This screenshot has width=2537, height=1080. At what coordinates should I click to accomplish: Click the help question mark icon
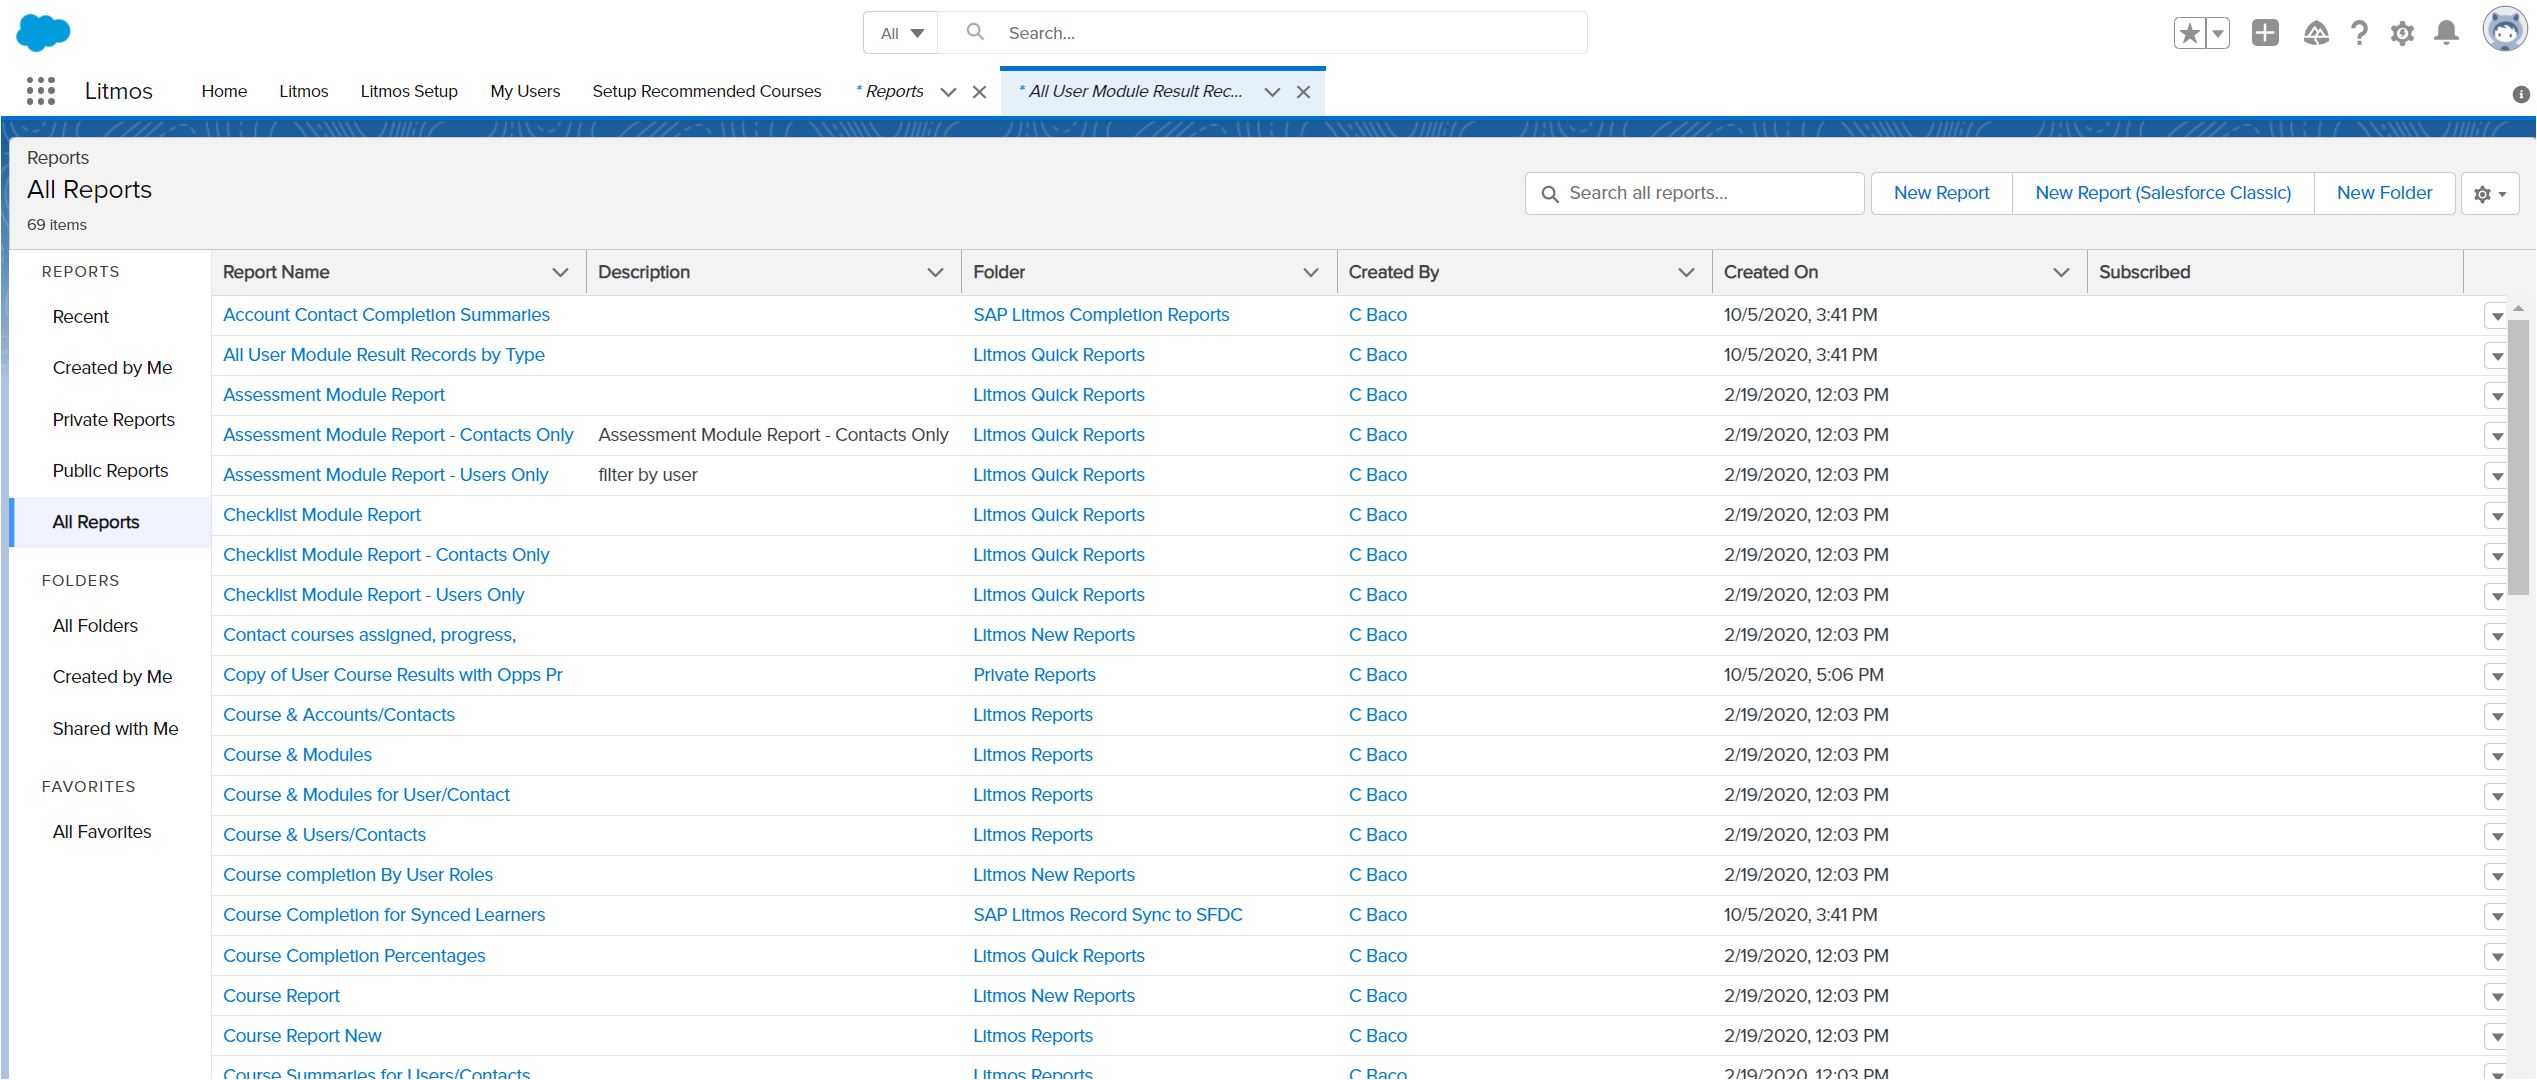coord(2359,32)
